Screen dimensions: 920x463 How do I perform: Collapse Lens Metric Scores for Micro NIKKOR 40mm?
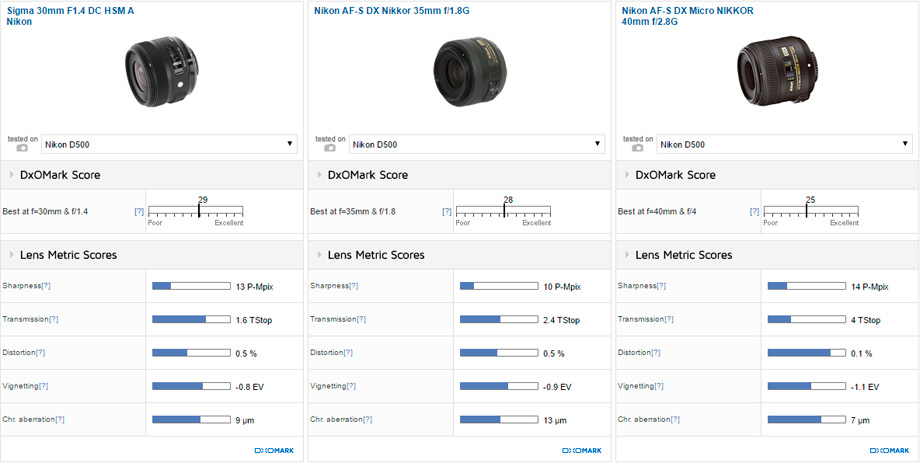click(x=767, y=255)
